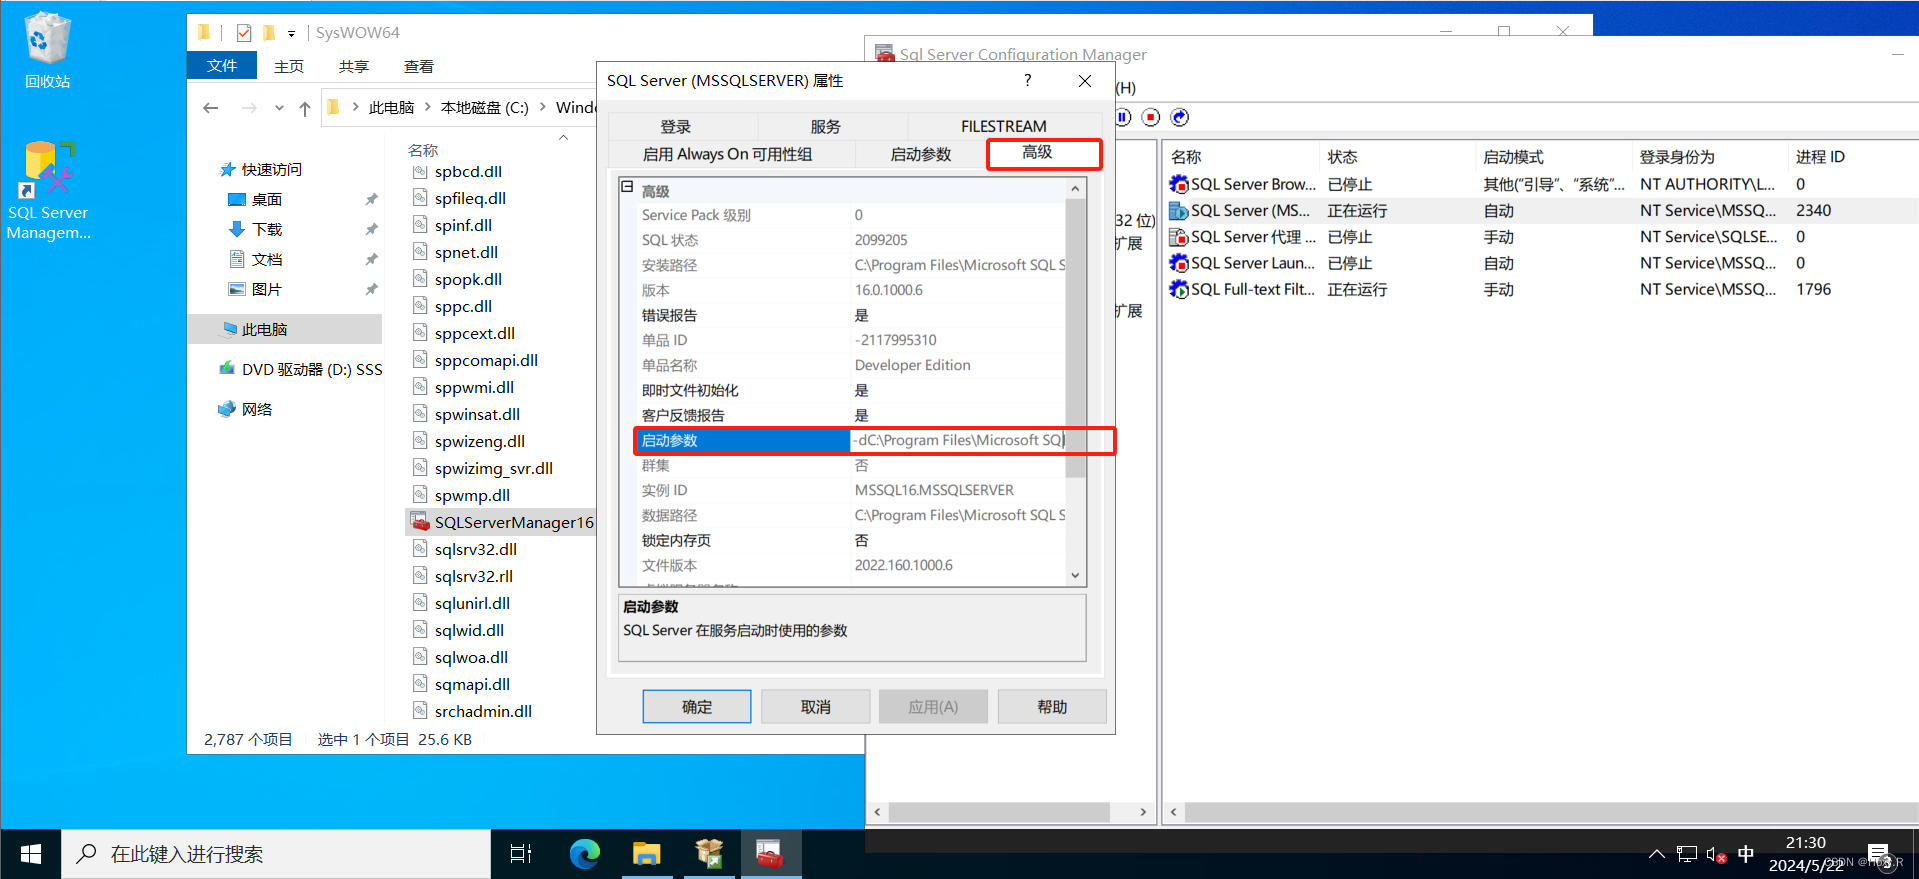Select SQL Full-text Filter service icon
The width and height of the screenshot is (1919, 879).
(1178, 289)
